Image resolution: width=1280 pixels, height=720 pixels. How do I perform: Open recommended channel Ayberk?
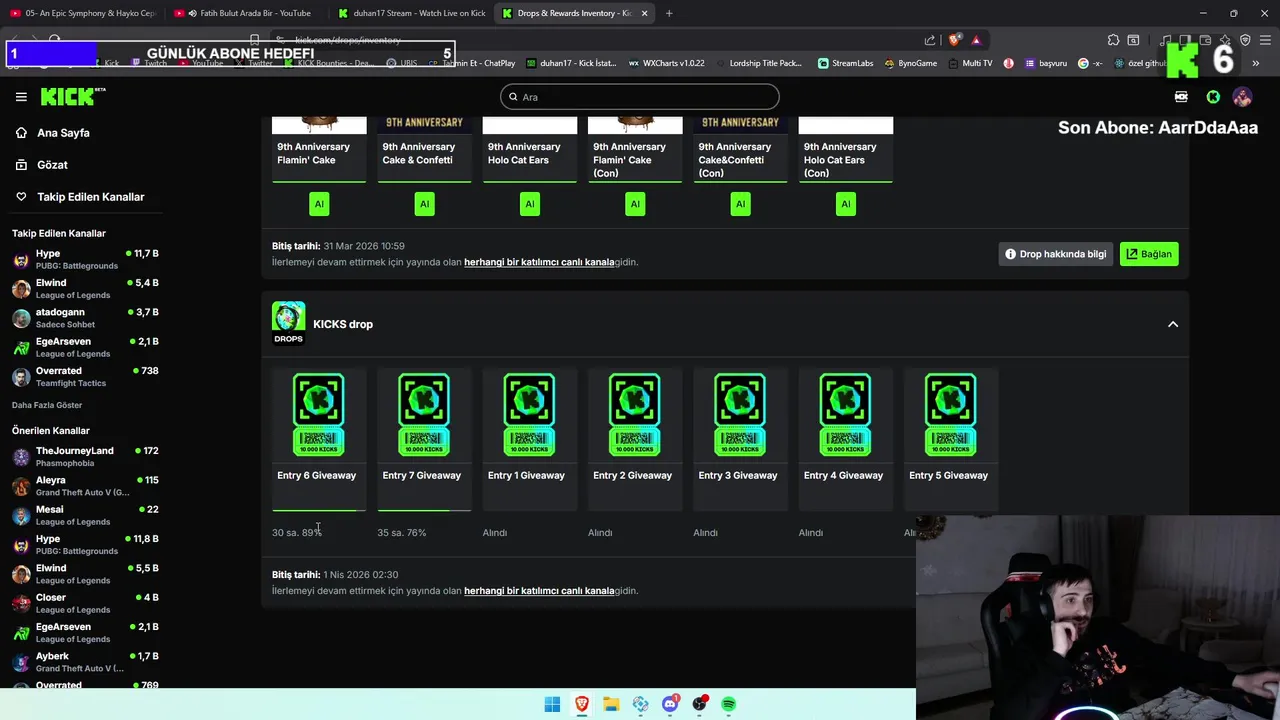click(85, 662)
